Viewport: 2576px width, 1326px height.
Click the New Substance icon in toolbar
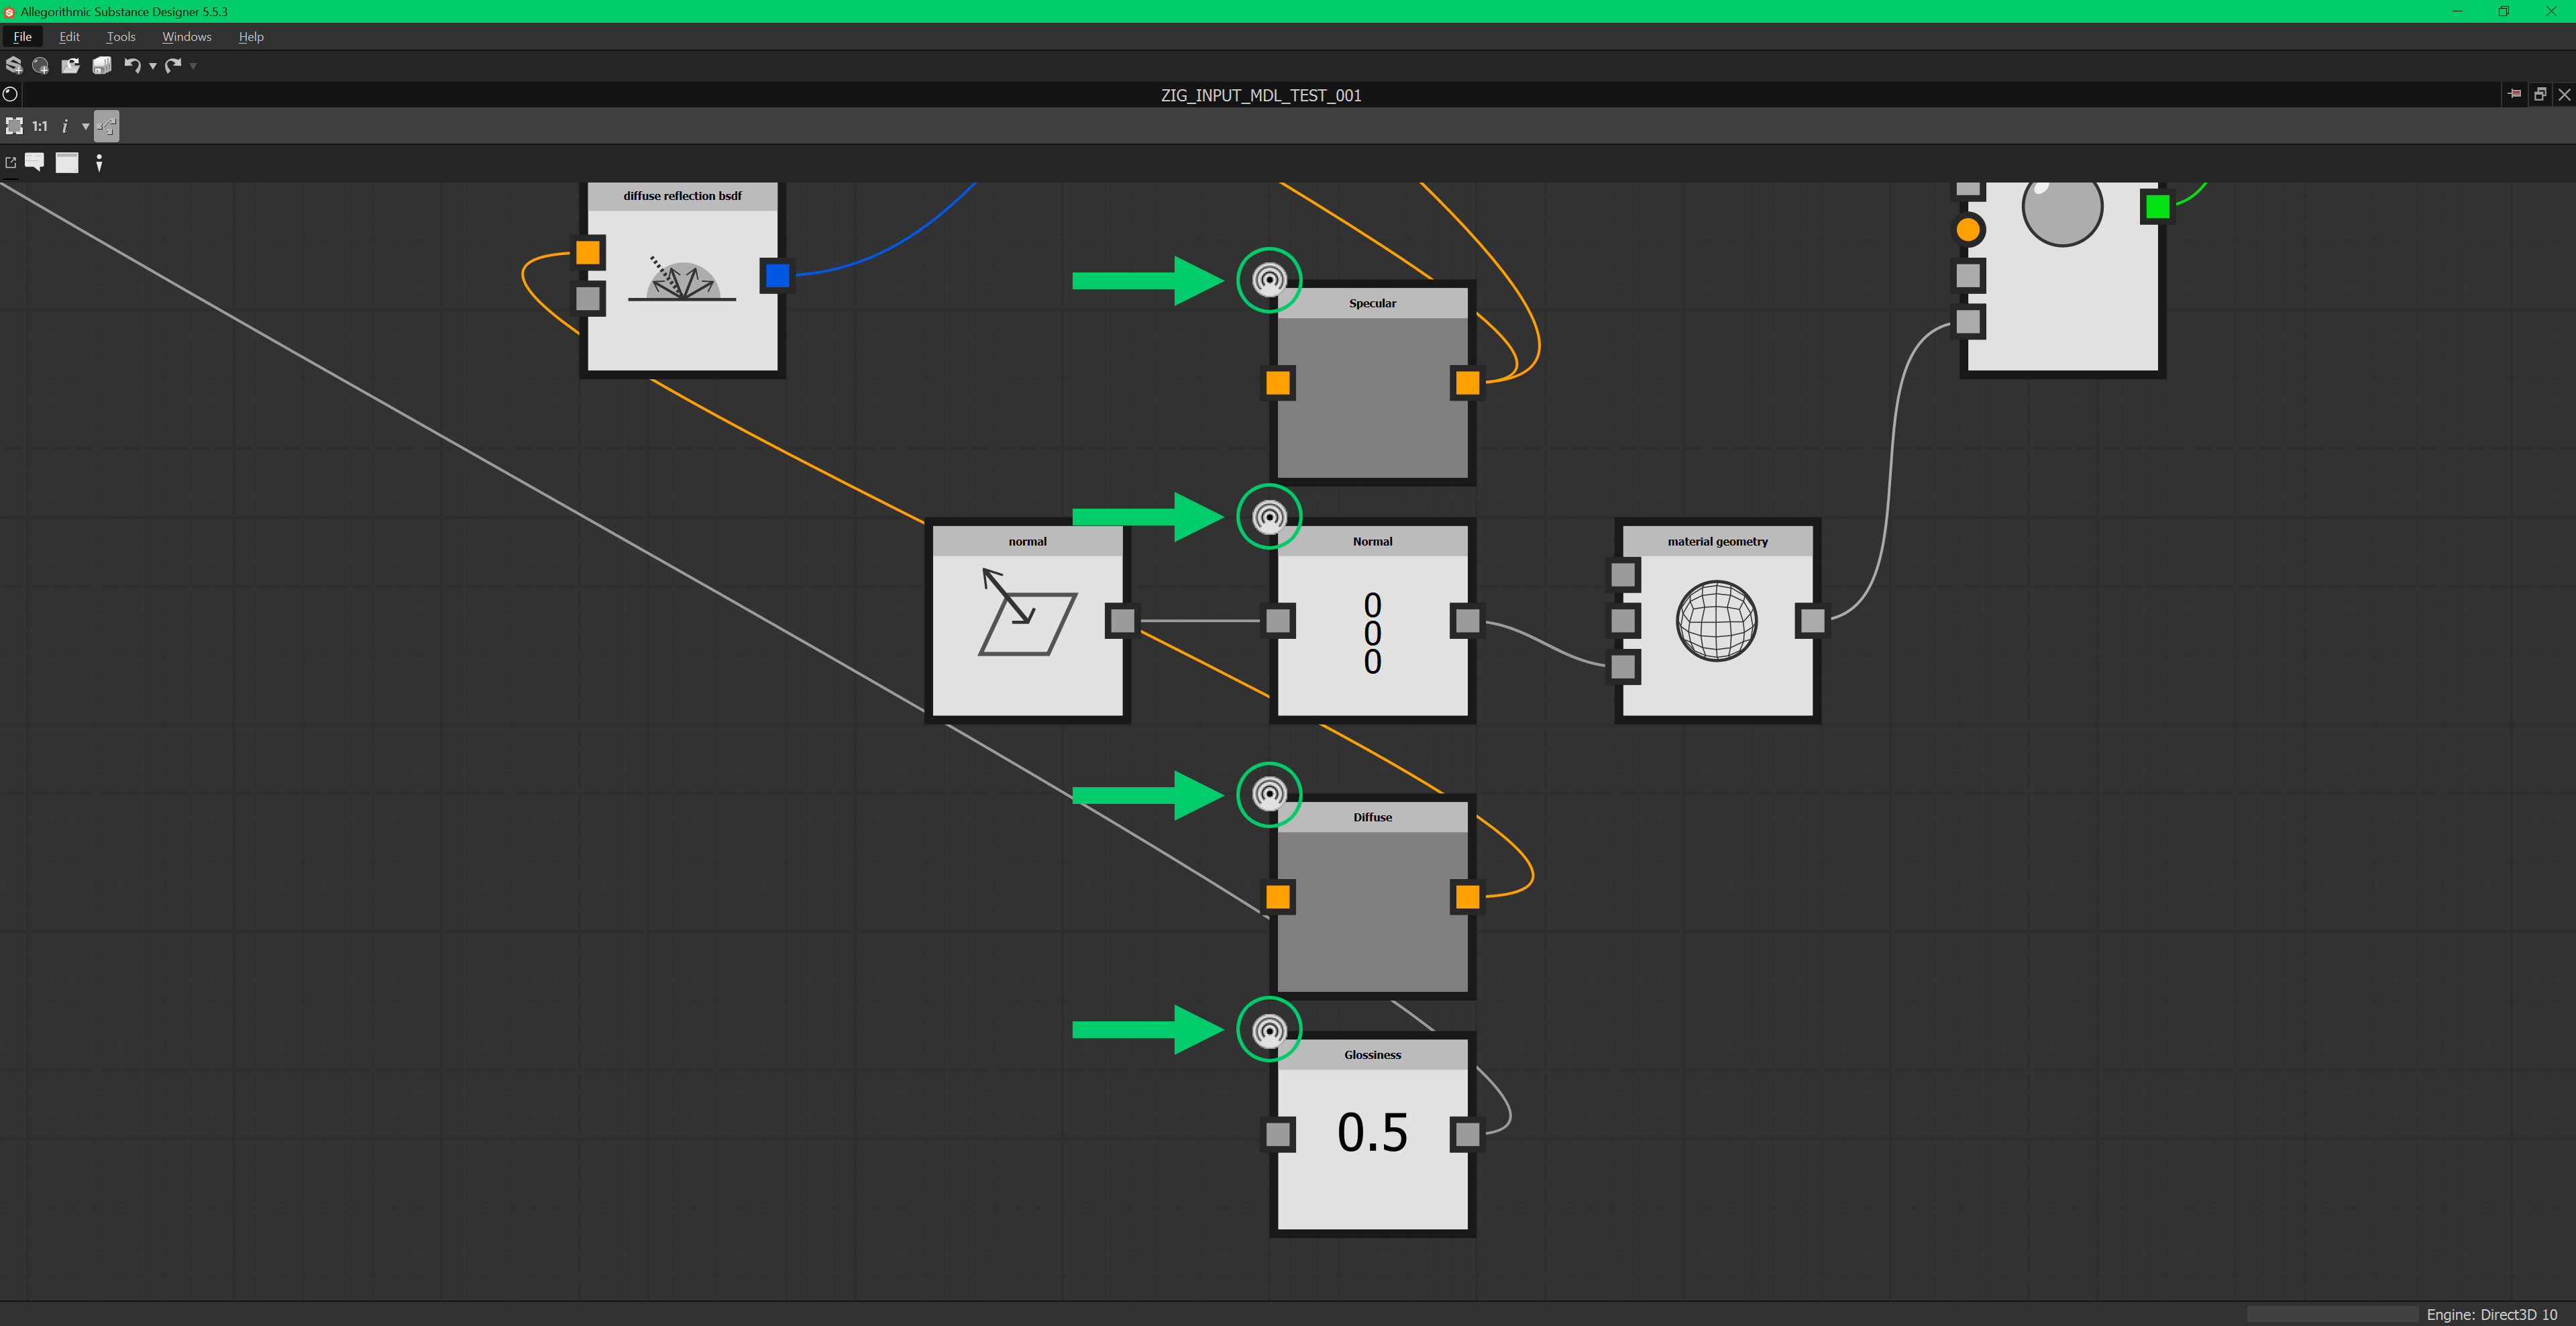(x=14, y=65)
